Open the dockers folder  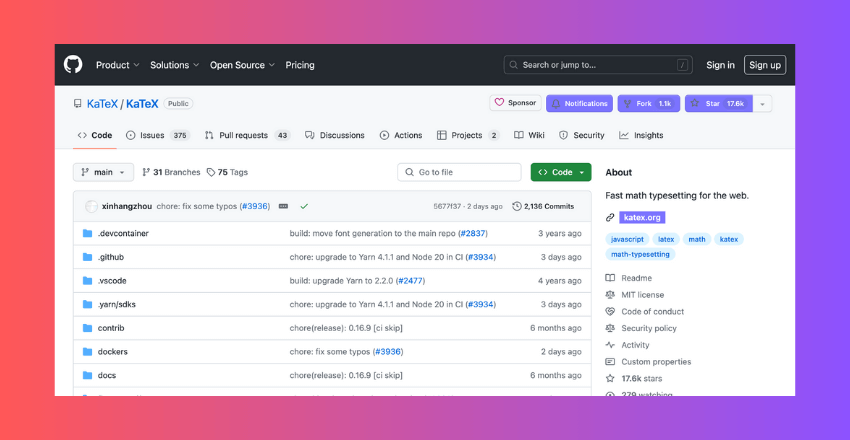[x=113, y=352]
